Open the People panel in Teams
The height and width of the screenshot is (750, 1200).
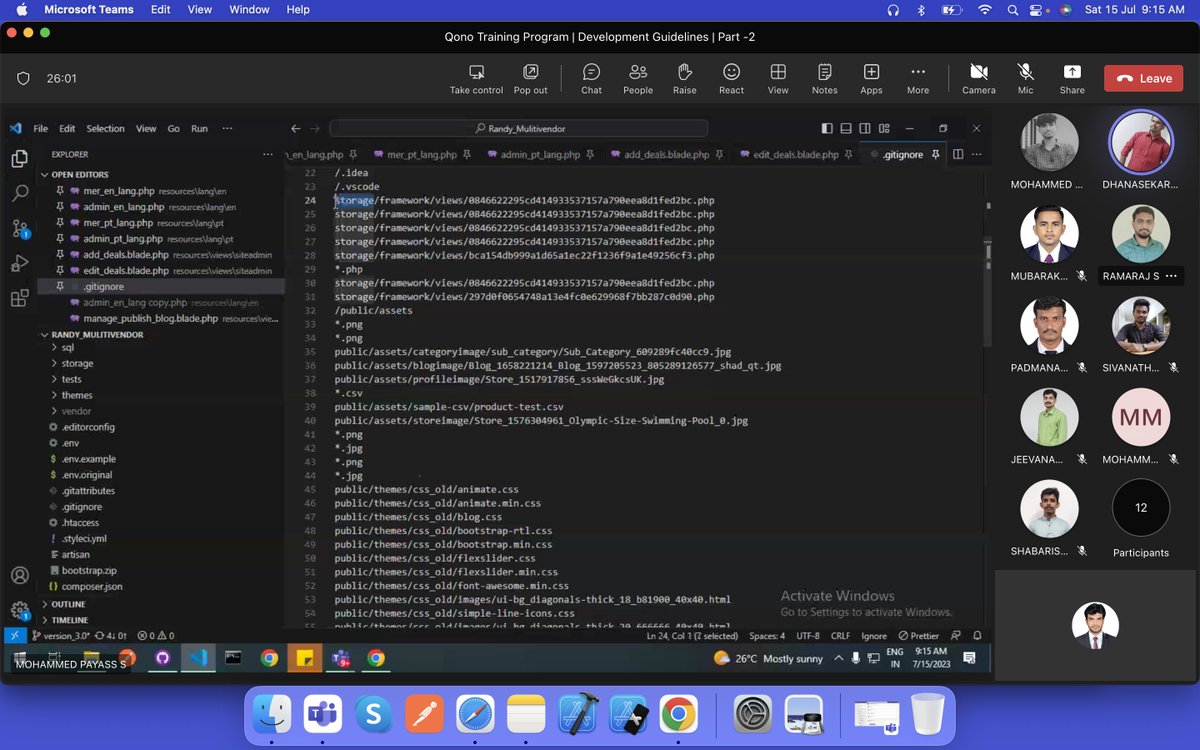click(638, 79)
